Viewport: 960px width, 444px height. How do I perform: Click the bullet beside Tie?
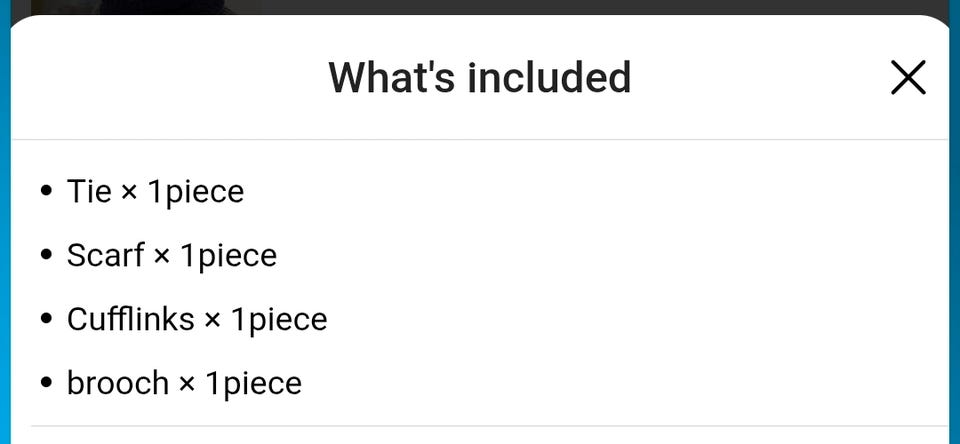[45, 190]
